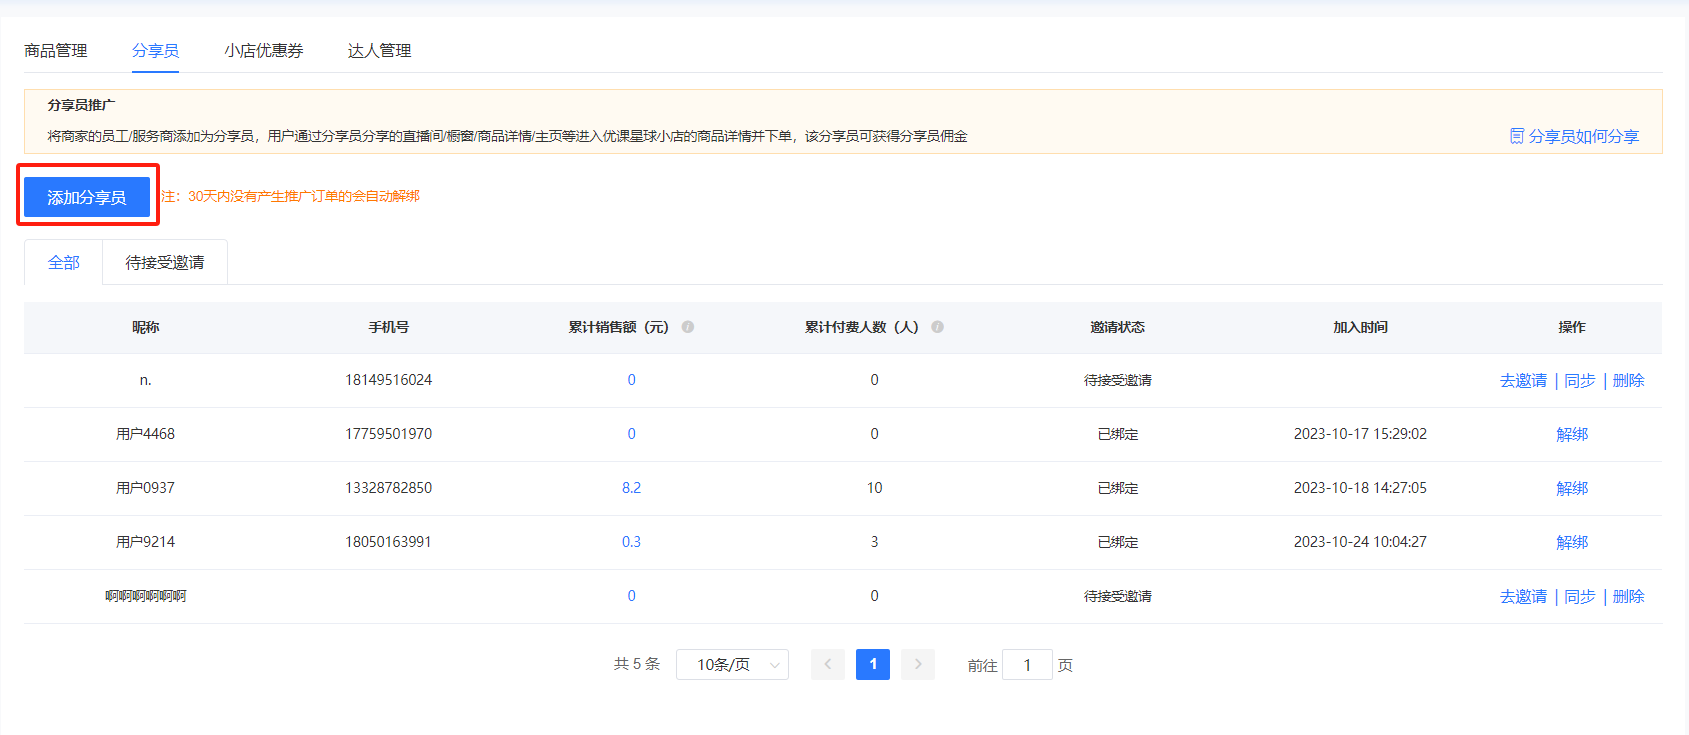Click info icon beside 累计销售额 header
The height and width of the screenshot is (735, 1689).
pos(688,327)
